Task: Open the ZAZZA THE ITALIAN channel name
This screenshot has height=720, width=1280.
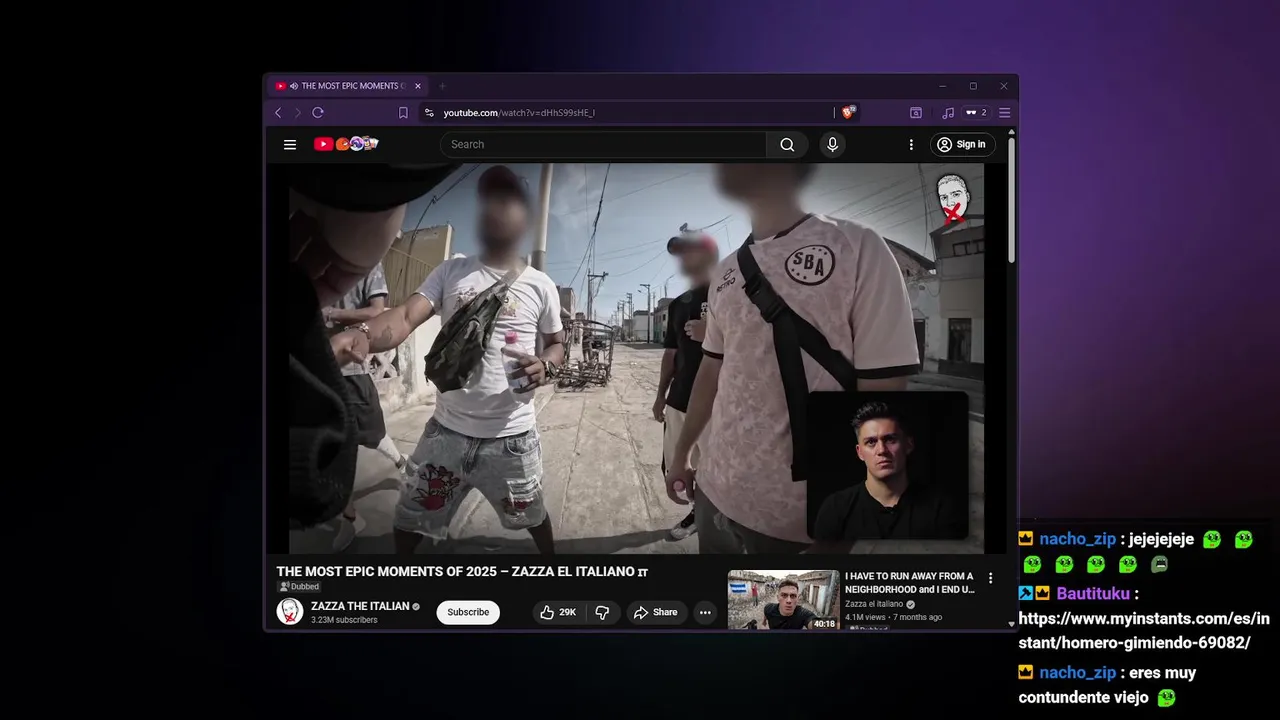Action: click(x=360, y=606)
